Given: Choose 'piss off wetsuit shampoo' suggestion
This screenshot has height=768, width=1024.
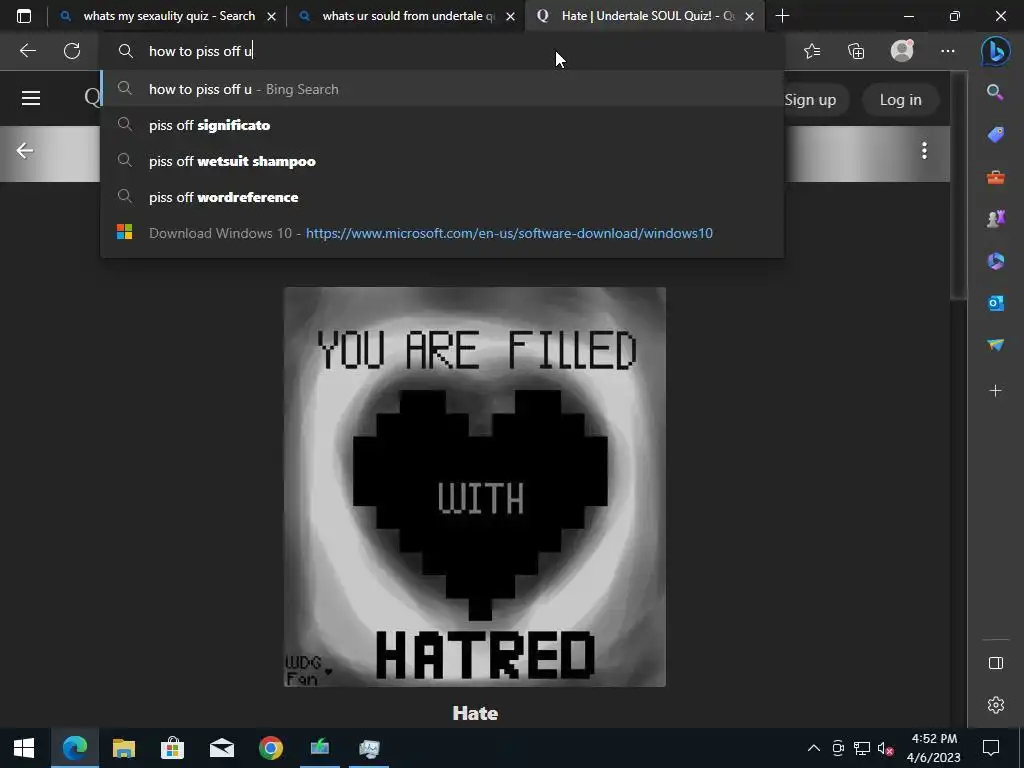Looking at the screenshot, I should point(442,161).
